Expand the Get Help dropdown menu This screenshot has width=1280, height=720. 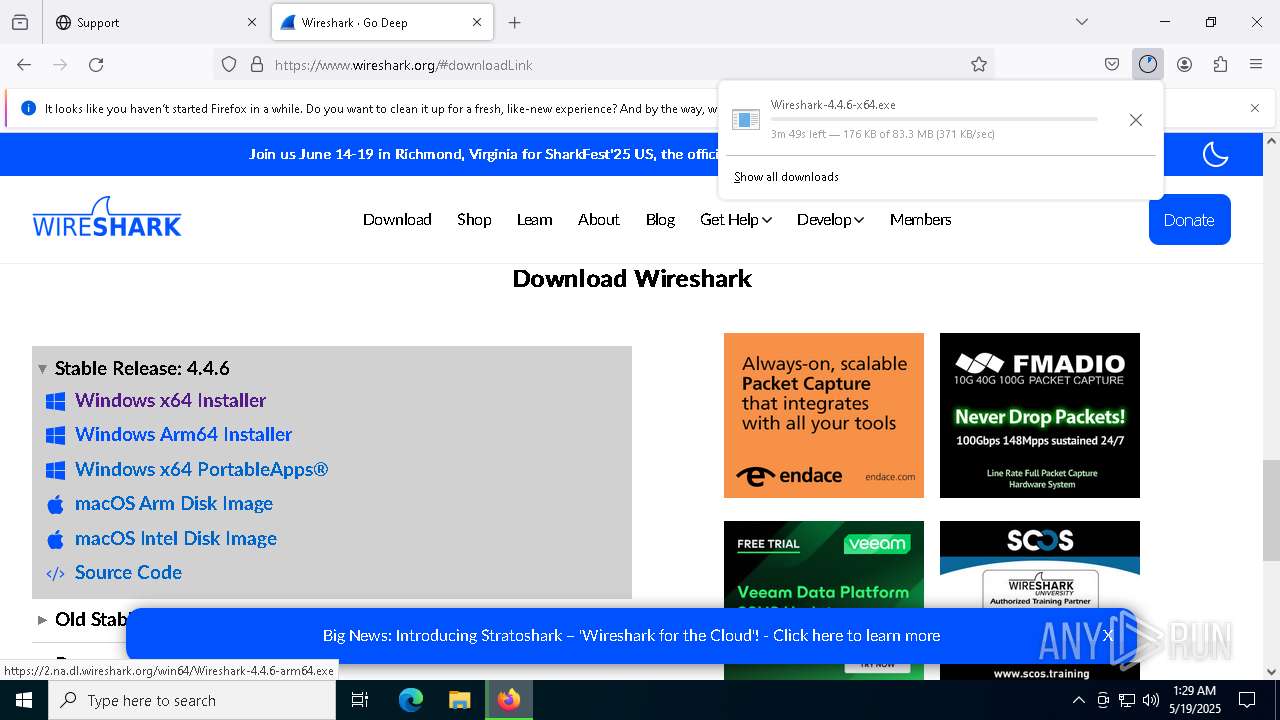tap(736, 219)
